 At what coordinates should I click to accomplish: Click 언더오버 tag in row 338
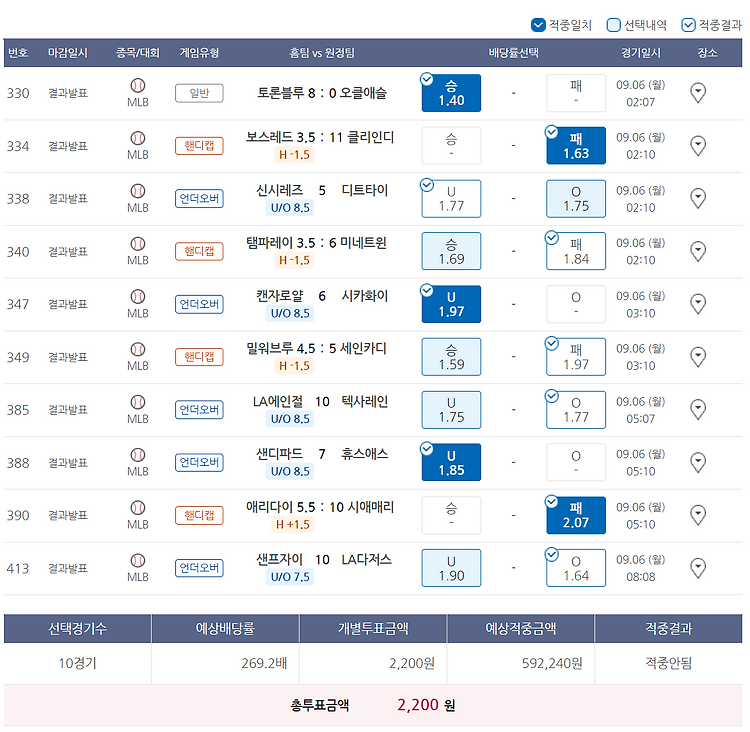[199, 199]
